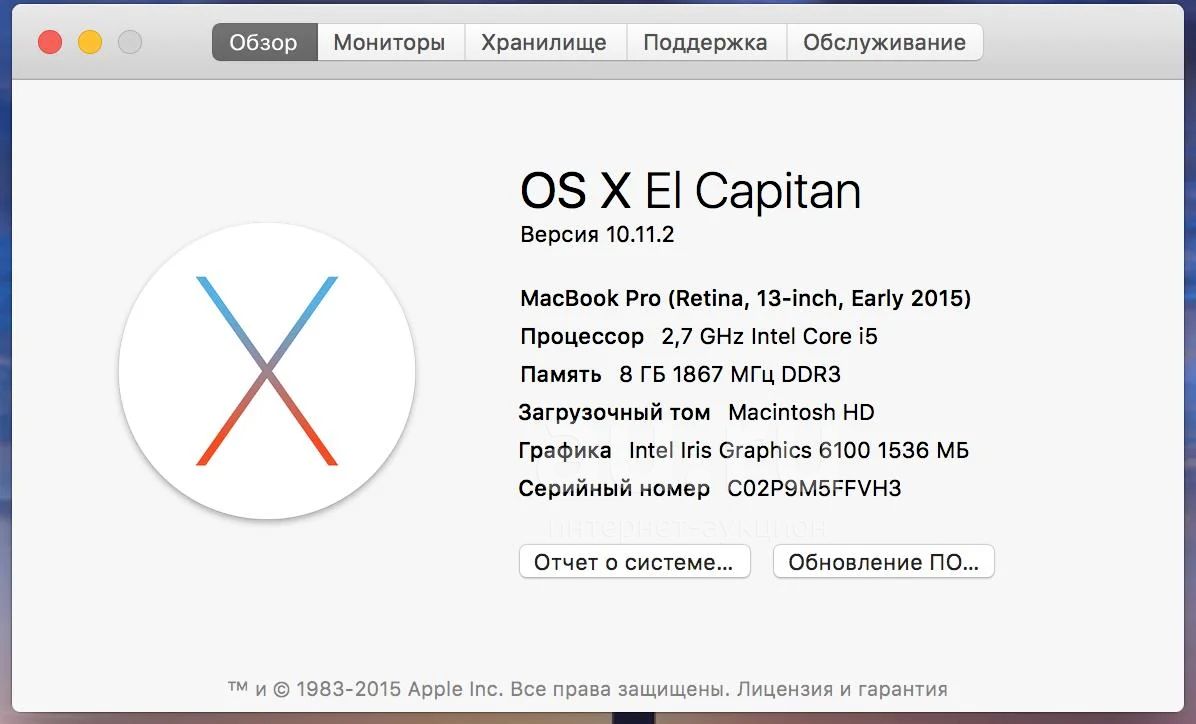Switch to the Обзор tab

[264, 42]
